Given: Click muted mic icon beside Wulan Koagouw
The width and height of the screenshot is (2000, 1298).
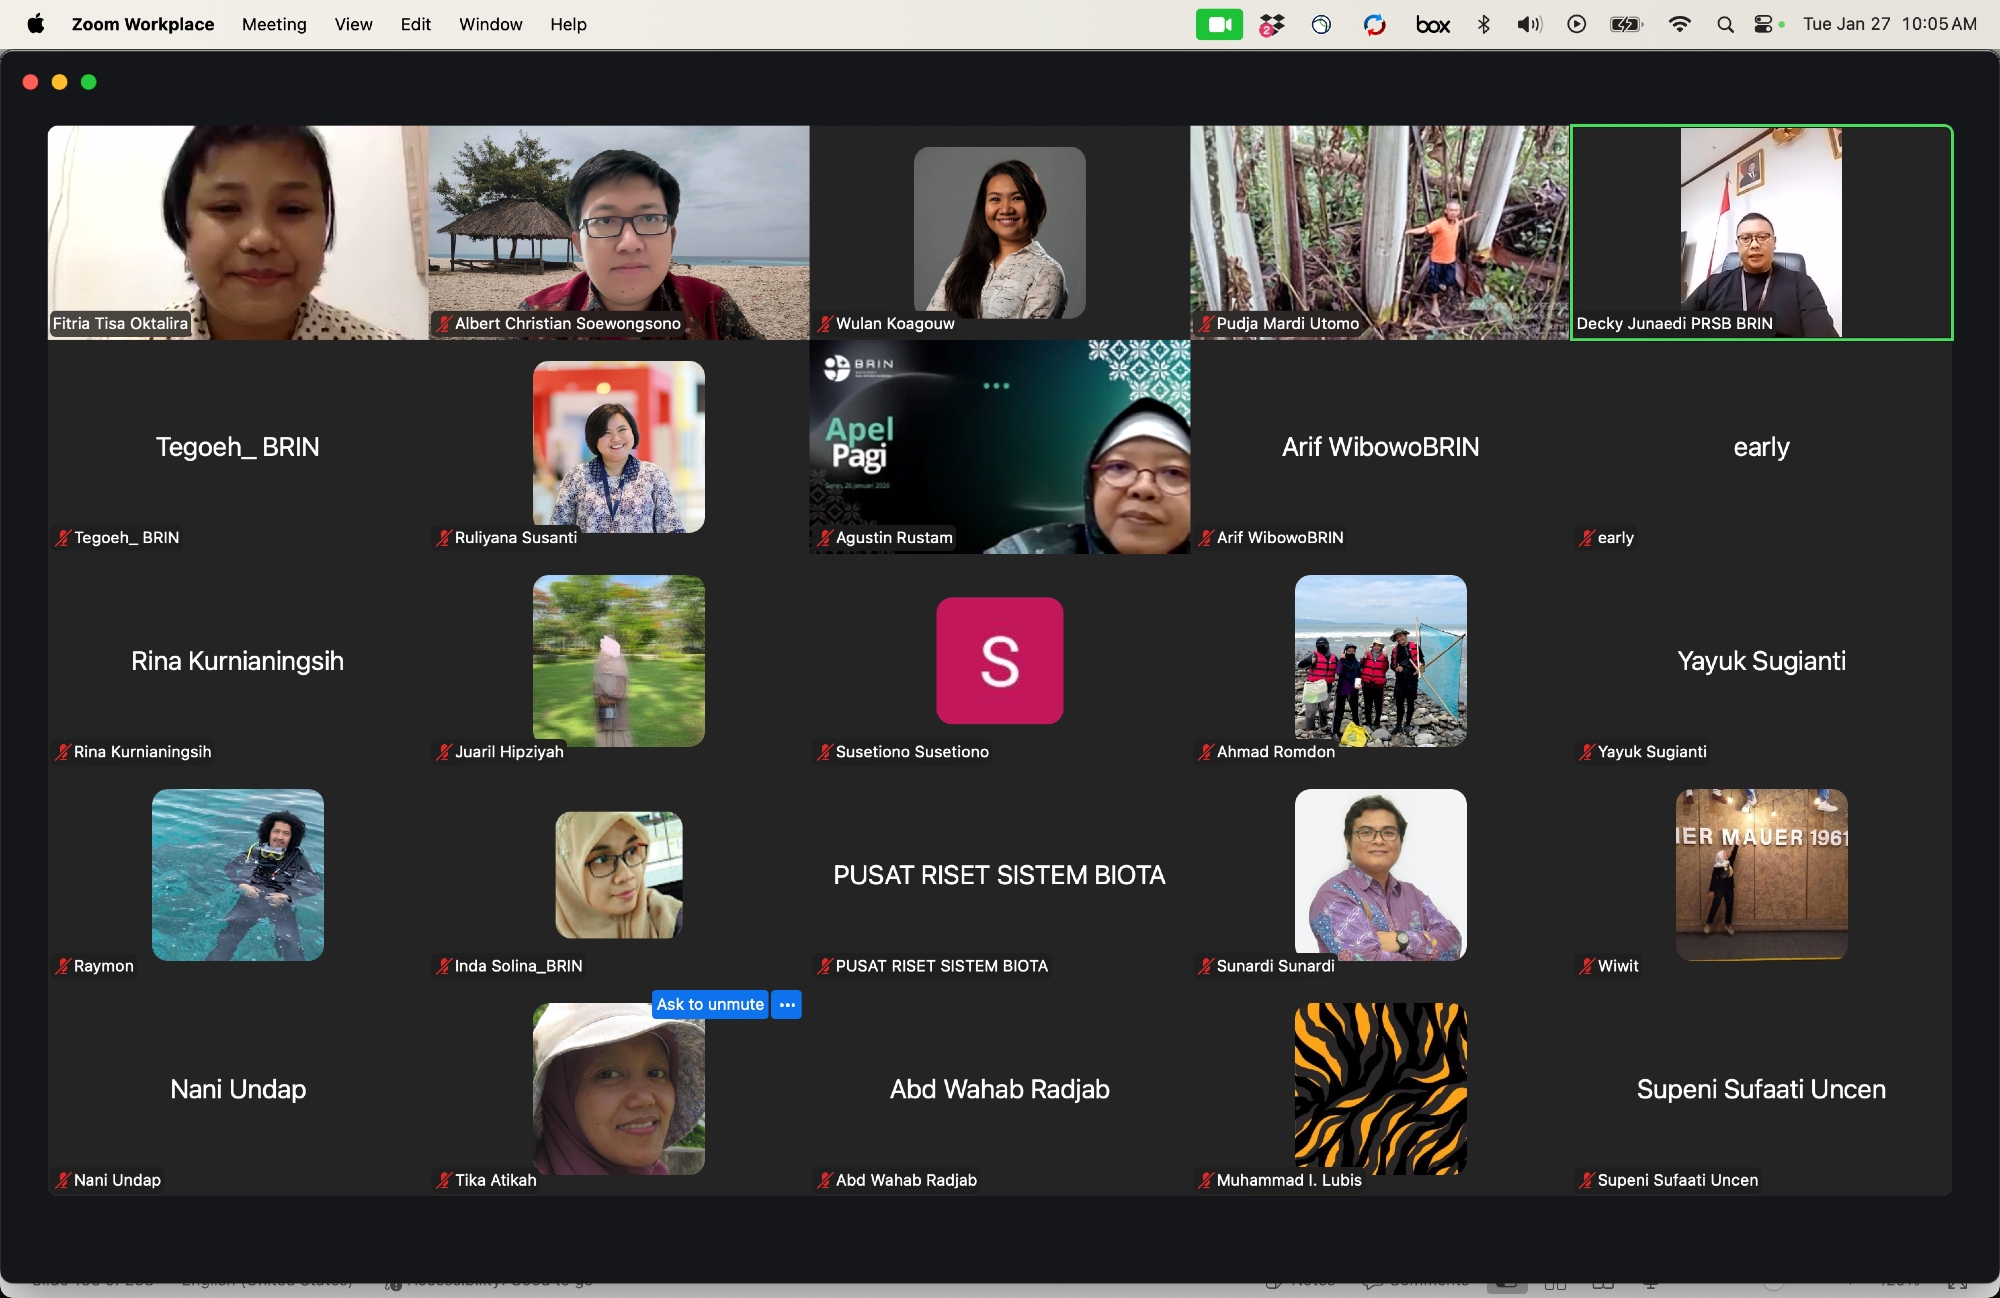Looking at the screenshot, I should (x=825, y=324).
